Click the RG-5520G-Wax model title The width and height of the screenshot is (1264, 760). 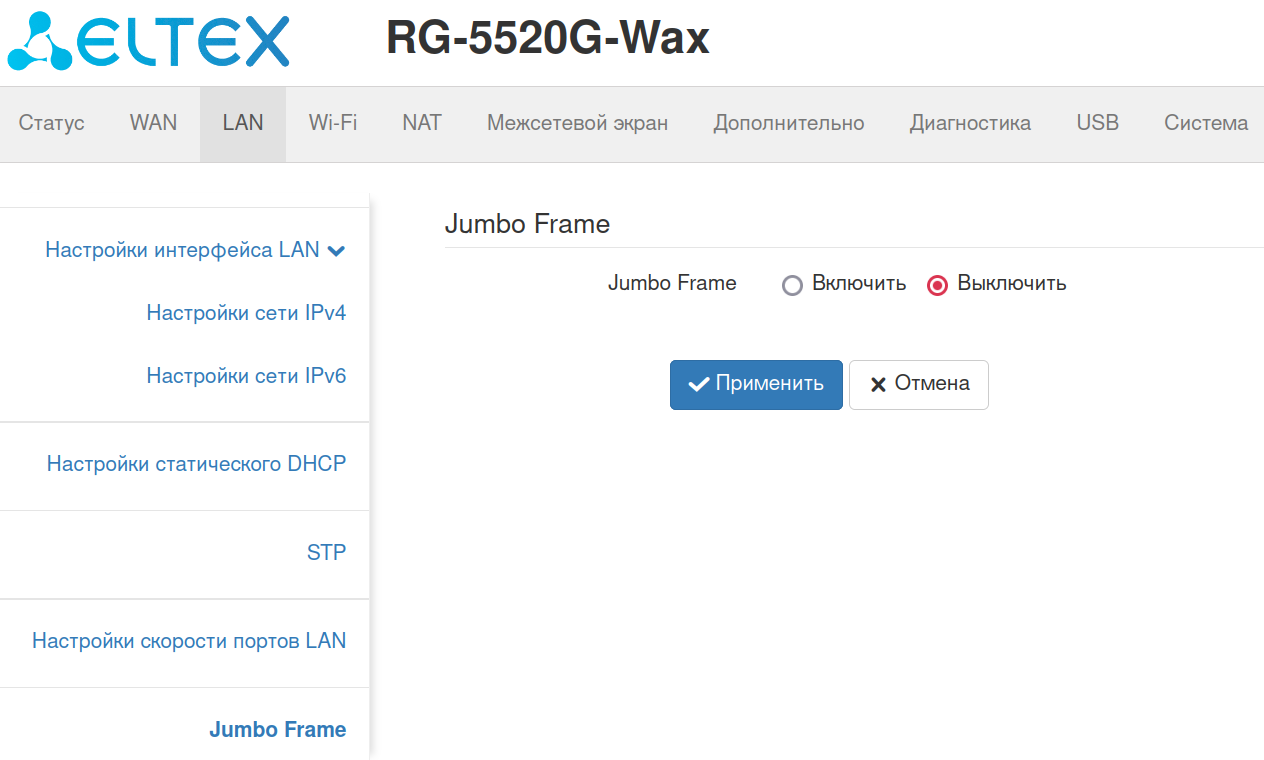pos(548,38)
